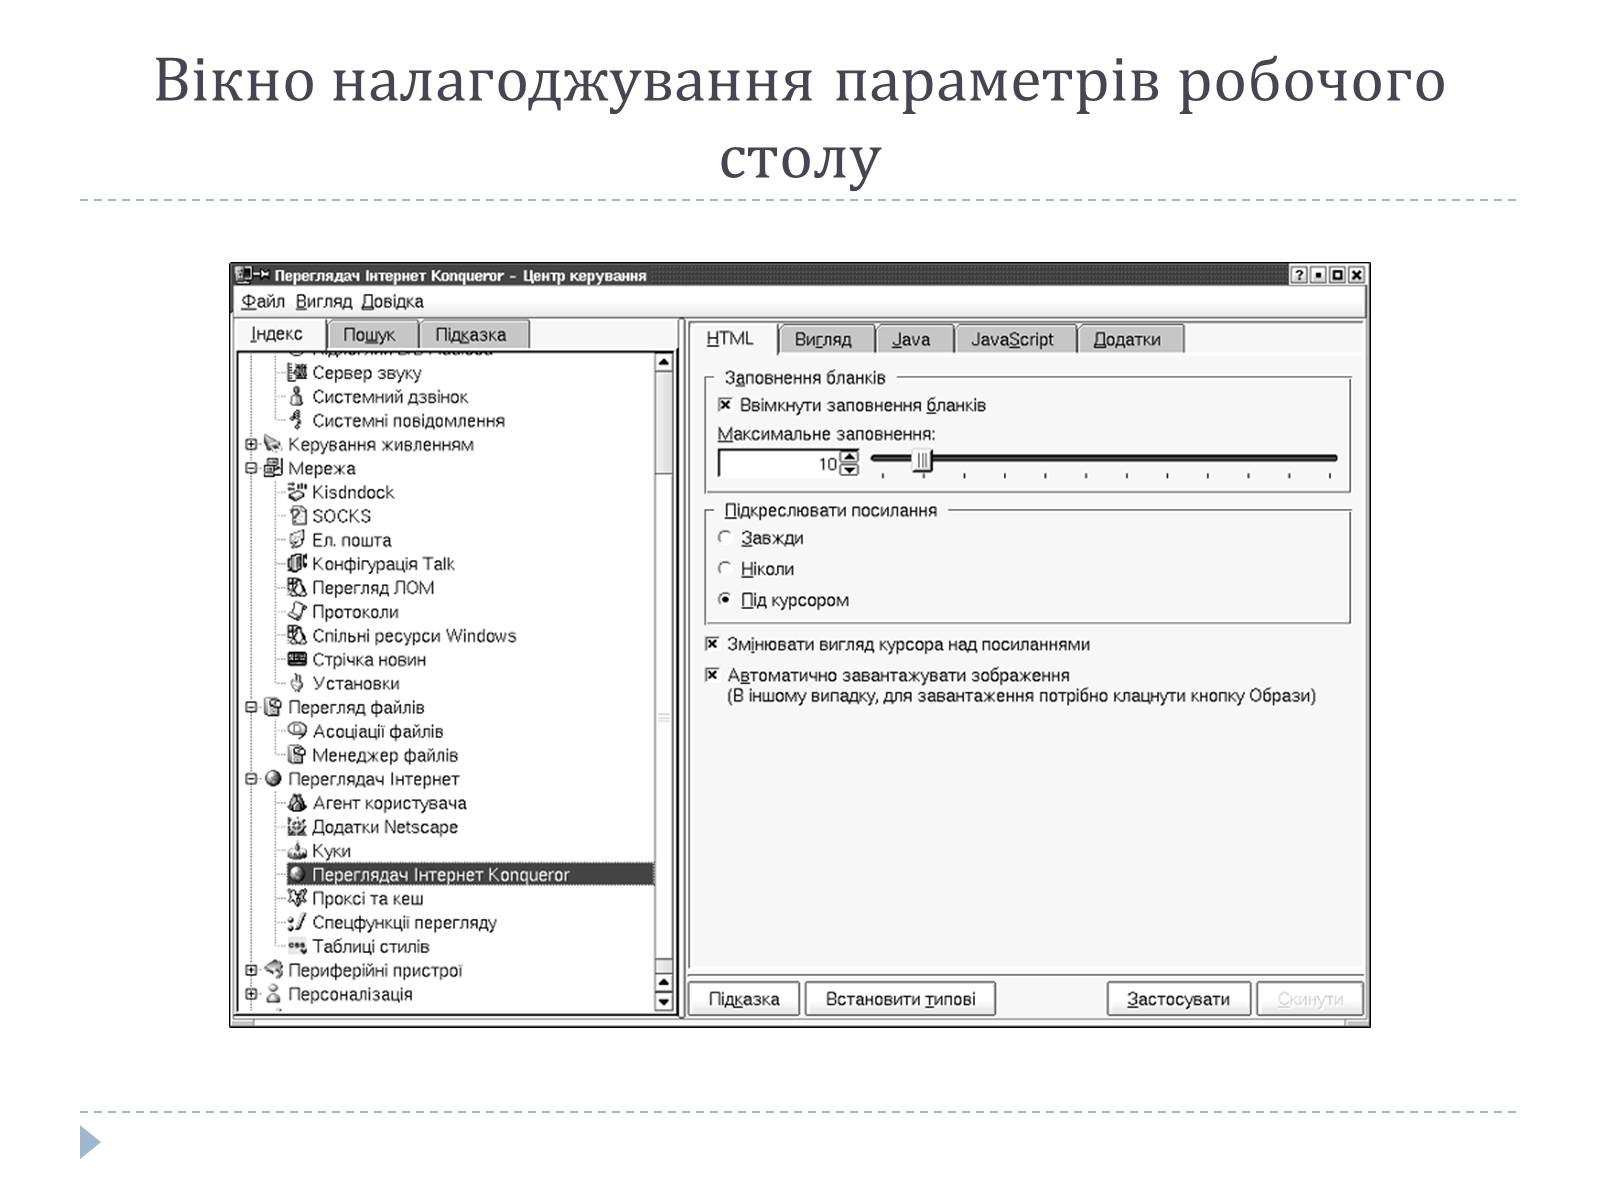
Task: Click the tree scrollbar up arrow at top
Action: coord(663,363)
